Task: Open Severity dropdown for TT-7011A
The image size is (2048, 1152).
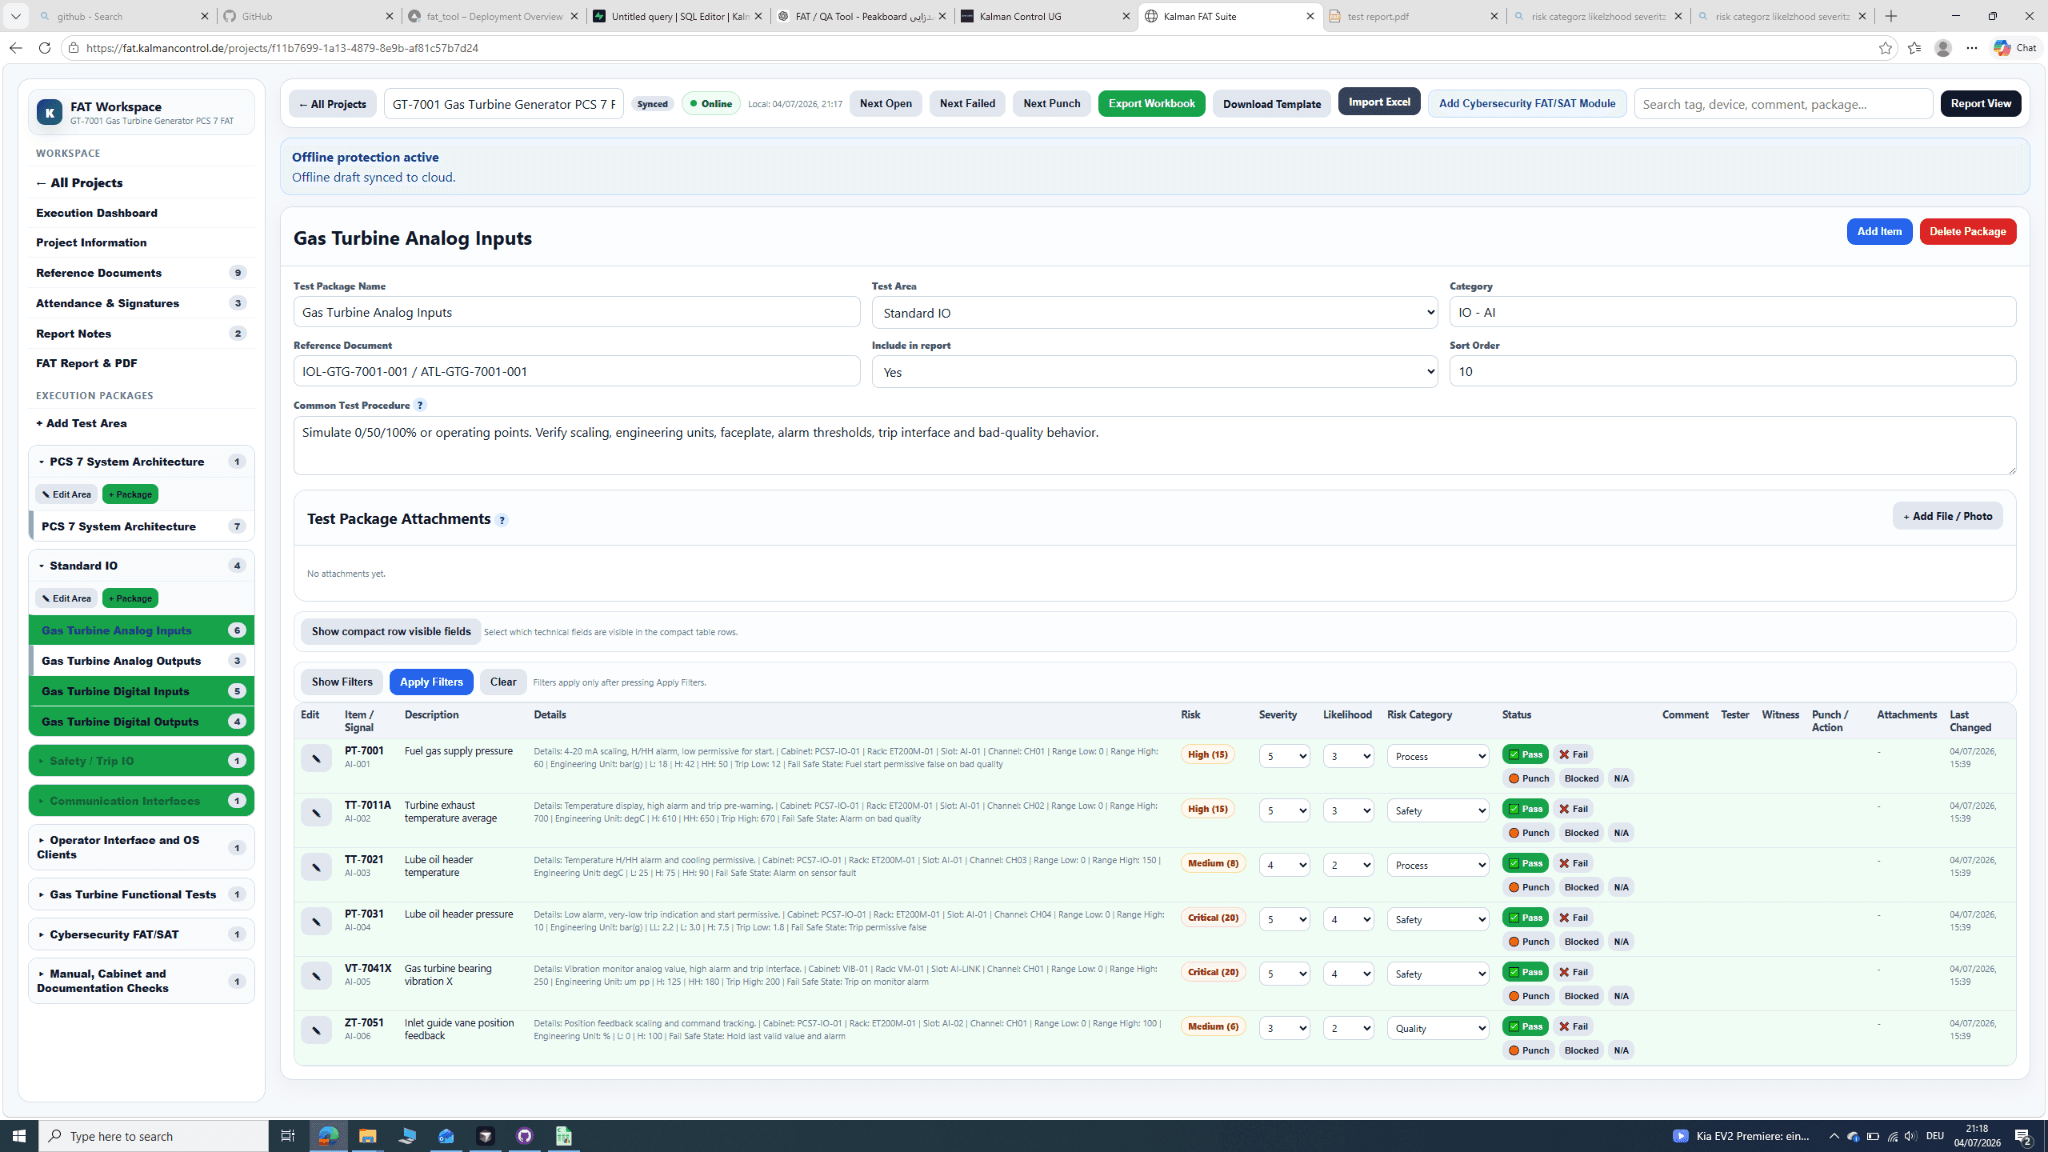Action: 1284,811
